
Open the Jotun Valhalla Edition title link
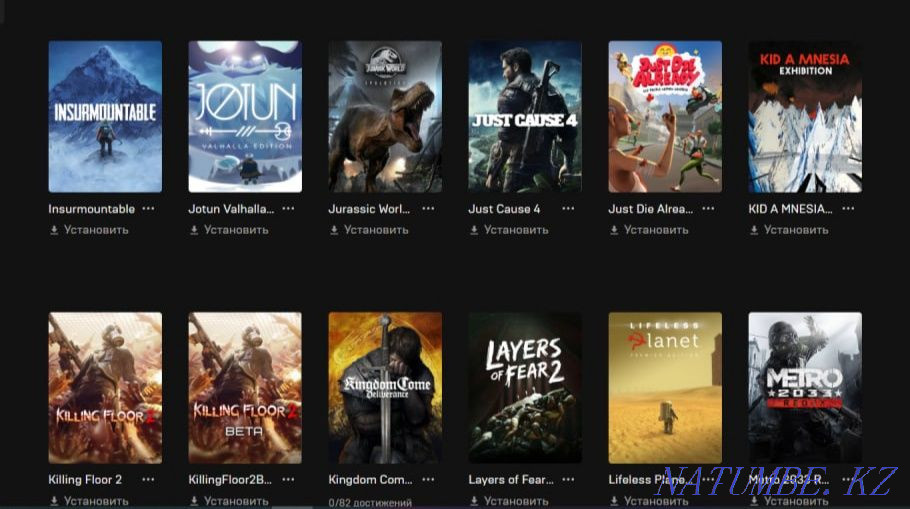pos(230,209)
